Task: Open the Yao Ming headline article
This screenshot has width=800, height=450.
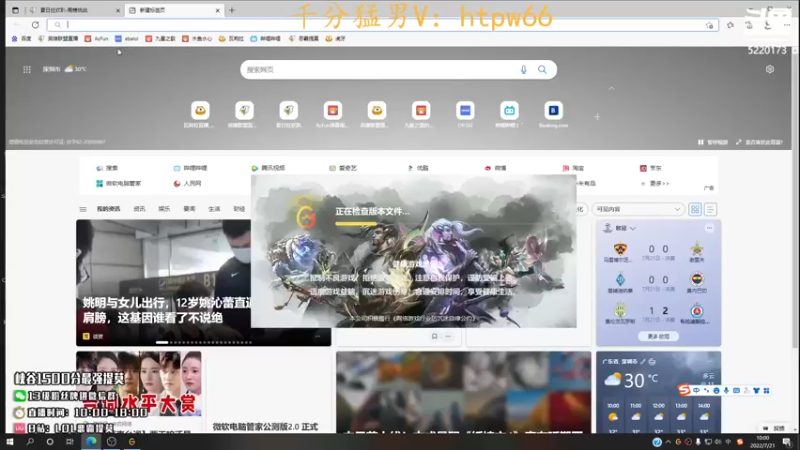Action: [x=167, y=310]
